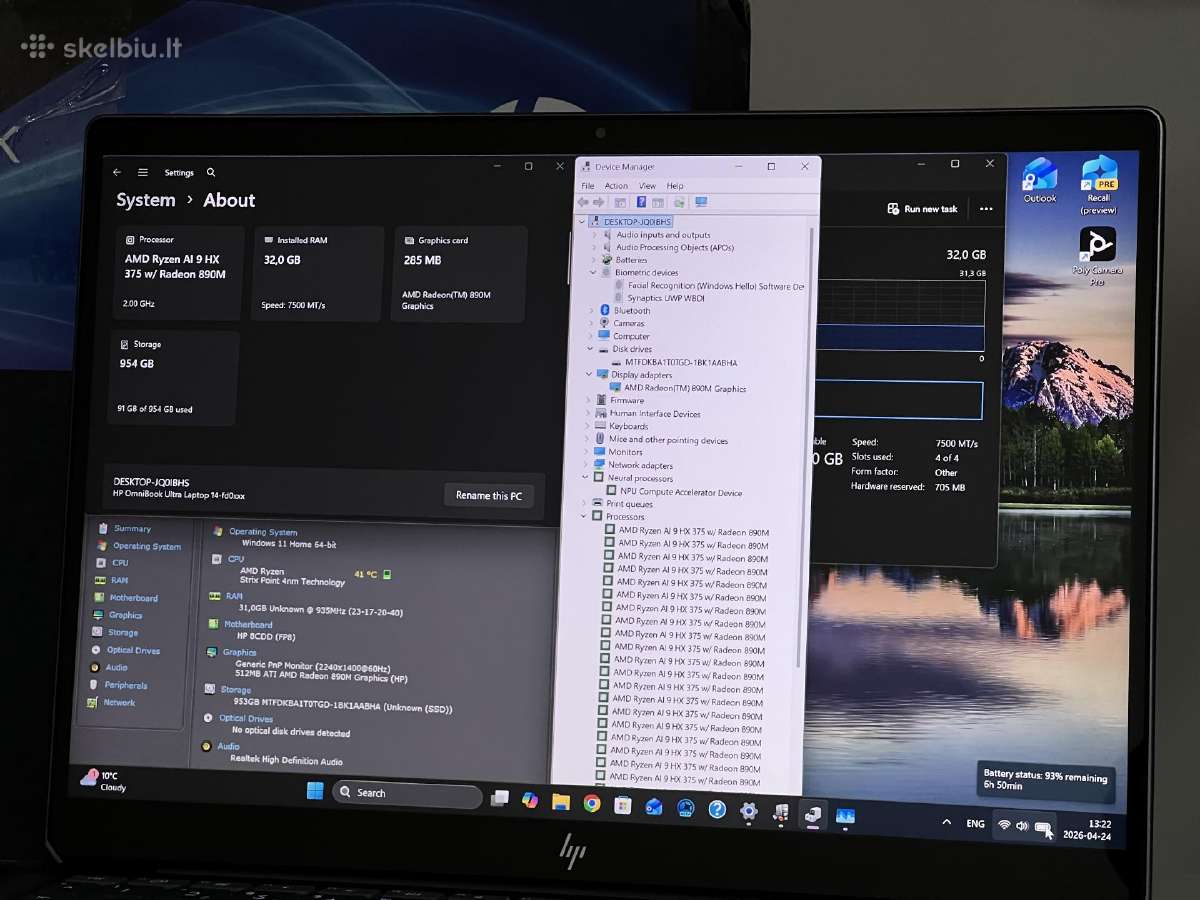Click the taskbar Search box
Screen dimensions: 1200x900
coord(407,794)
